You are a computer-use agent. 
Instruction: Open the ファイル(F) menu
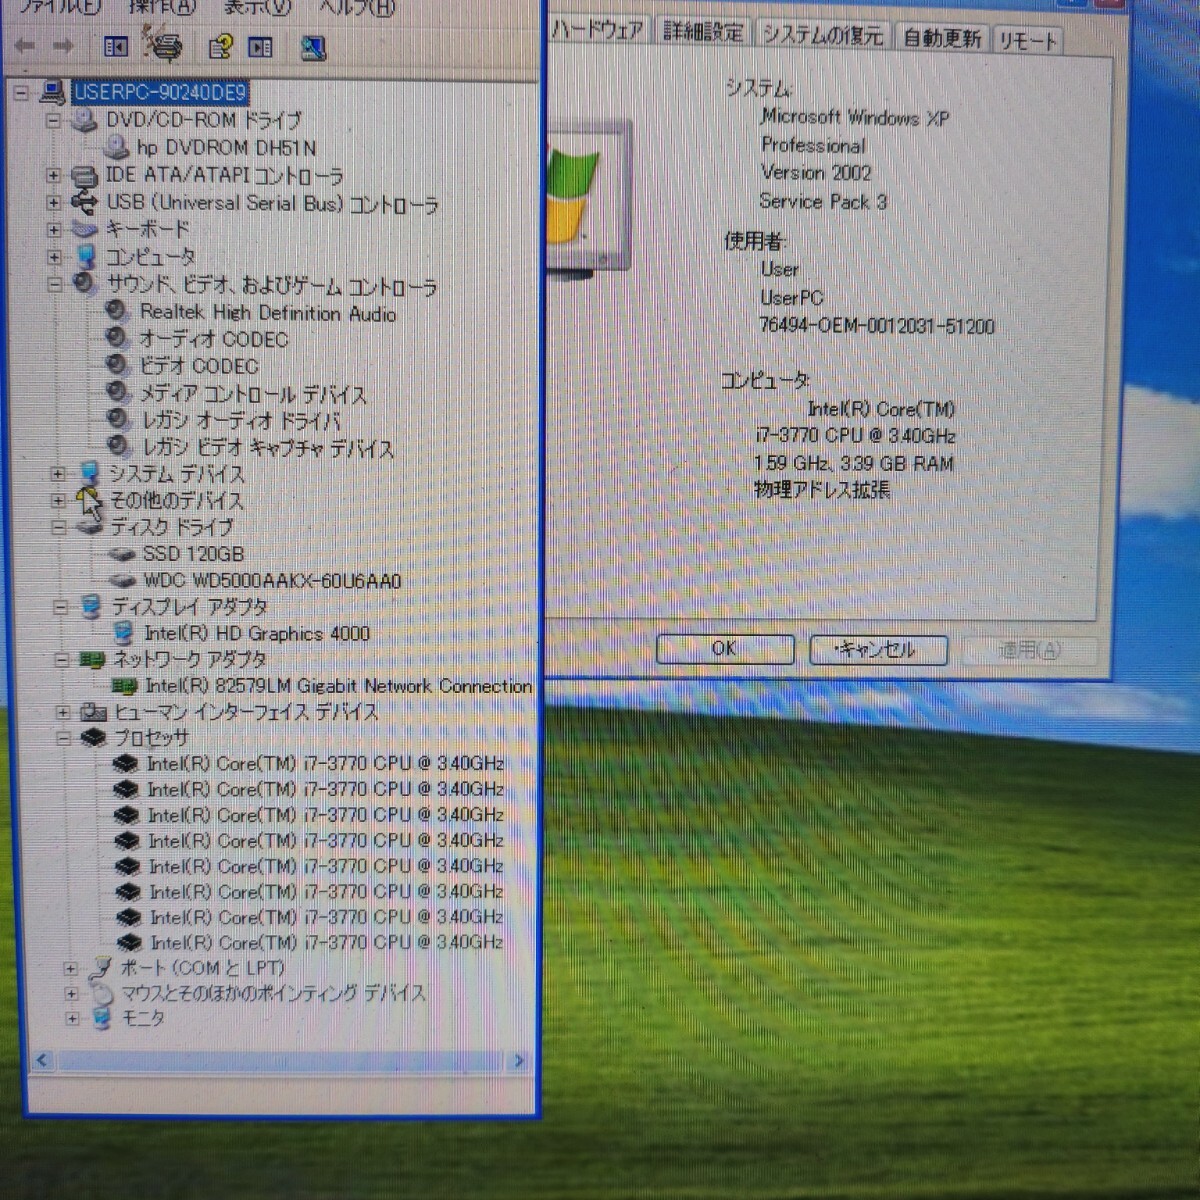(x=60, y=7)
